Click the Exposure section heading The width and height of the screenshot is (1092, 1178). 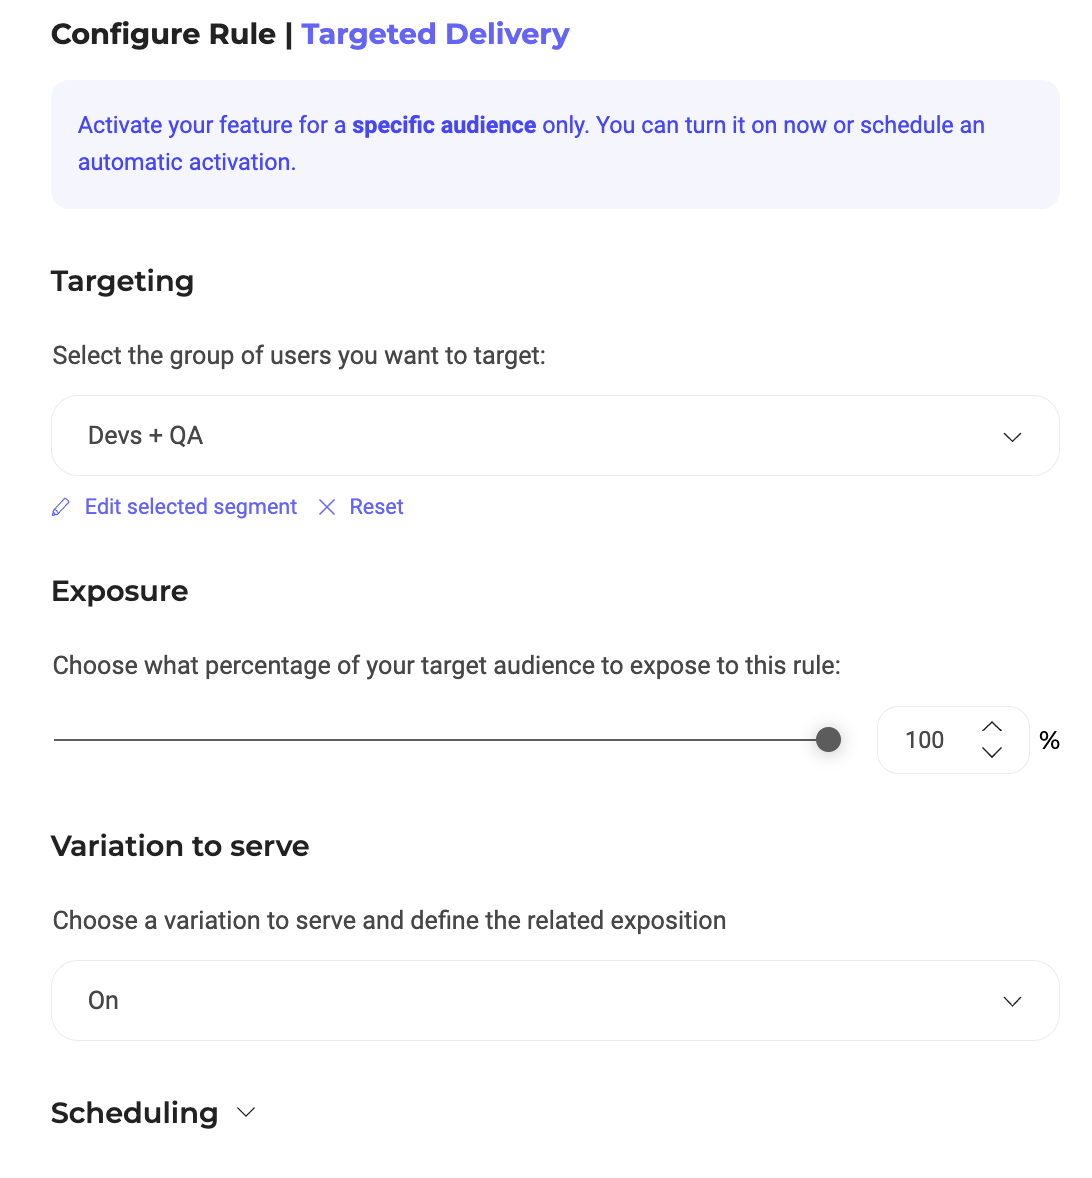tap(119, 591)
